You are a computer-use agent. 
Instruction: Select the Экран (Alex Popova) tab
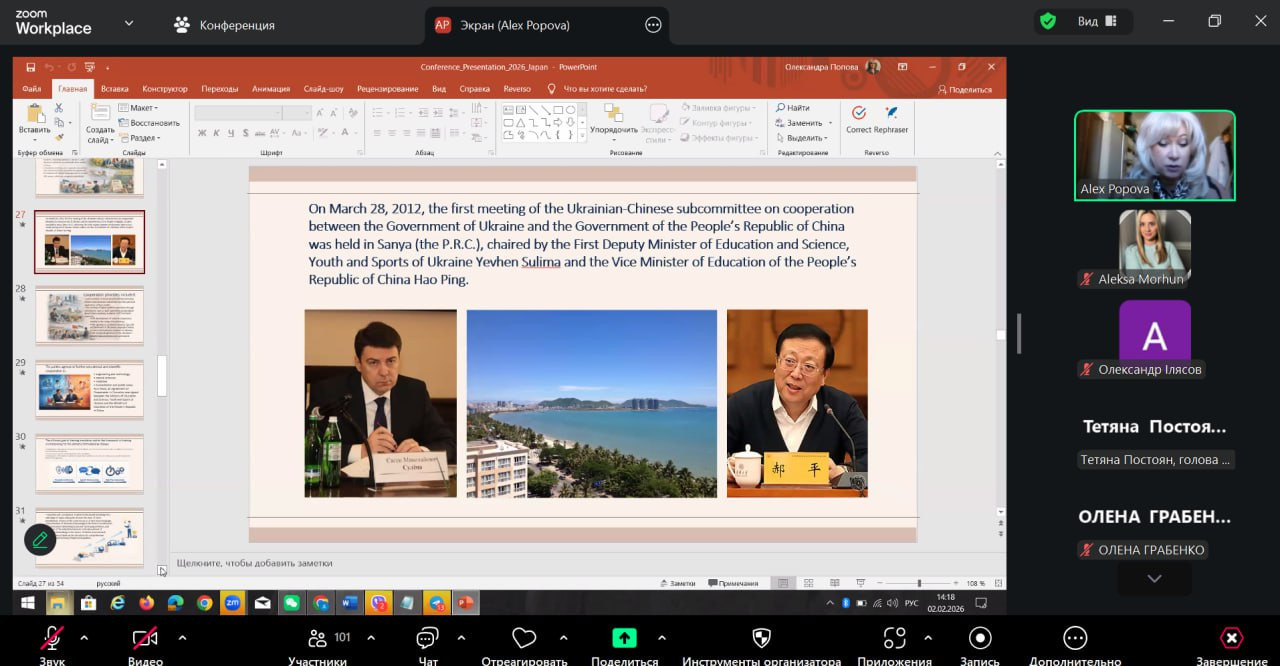(501, 25)
